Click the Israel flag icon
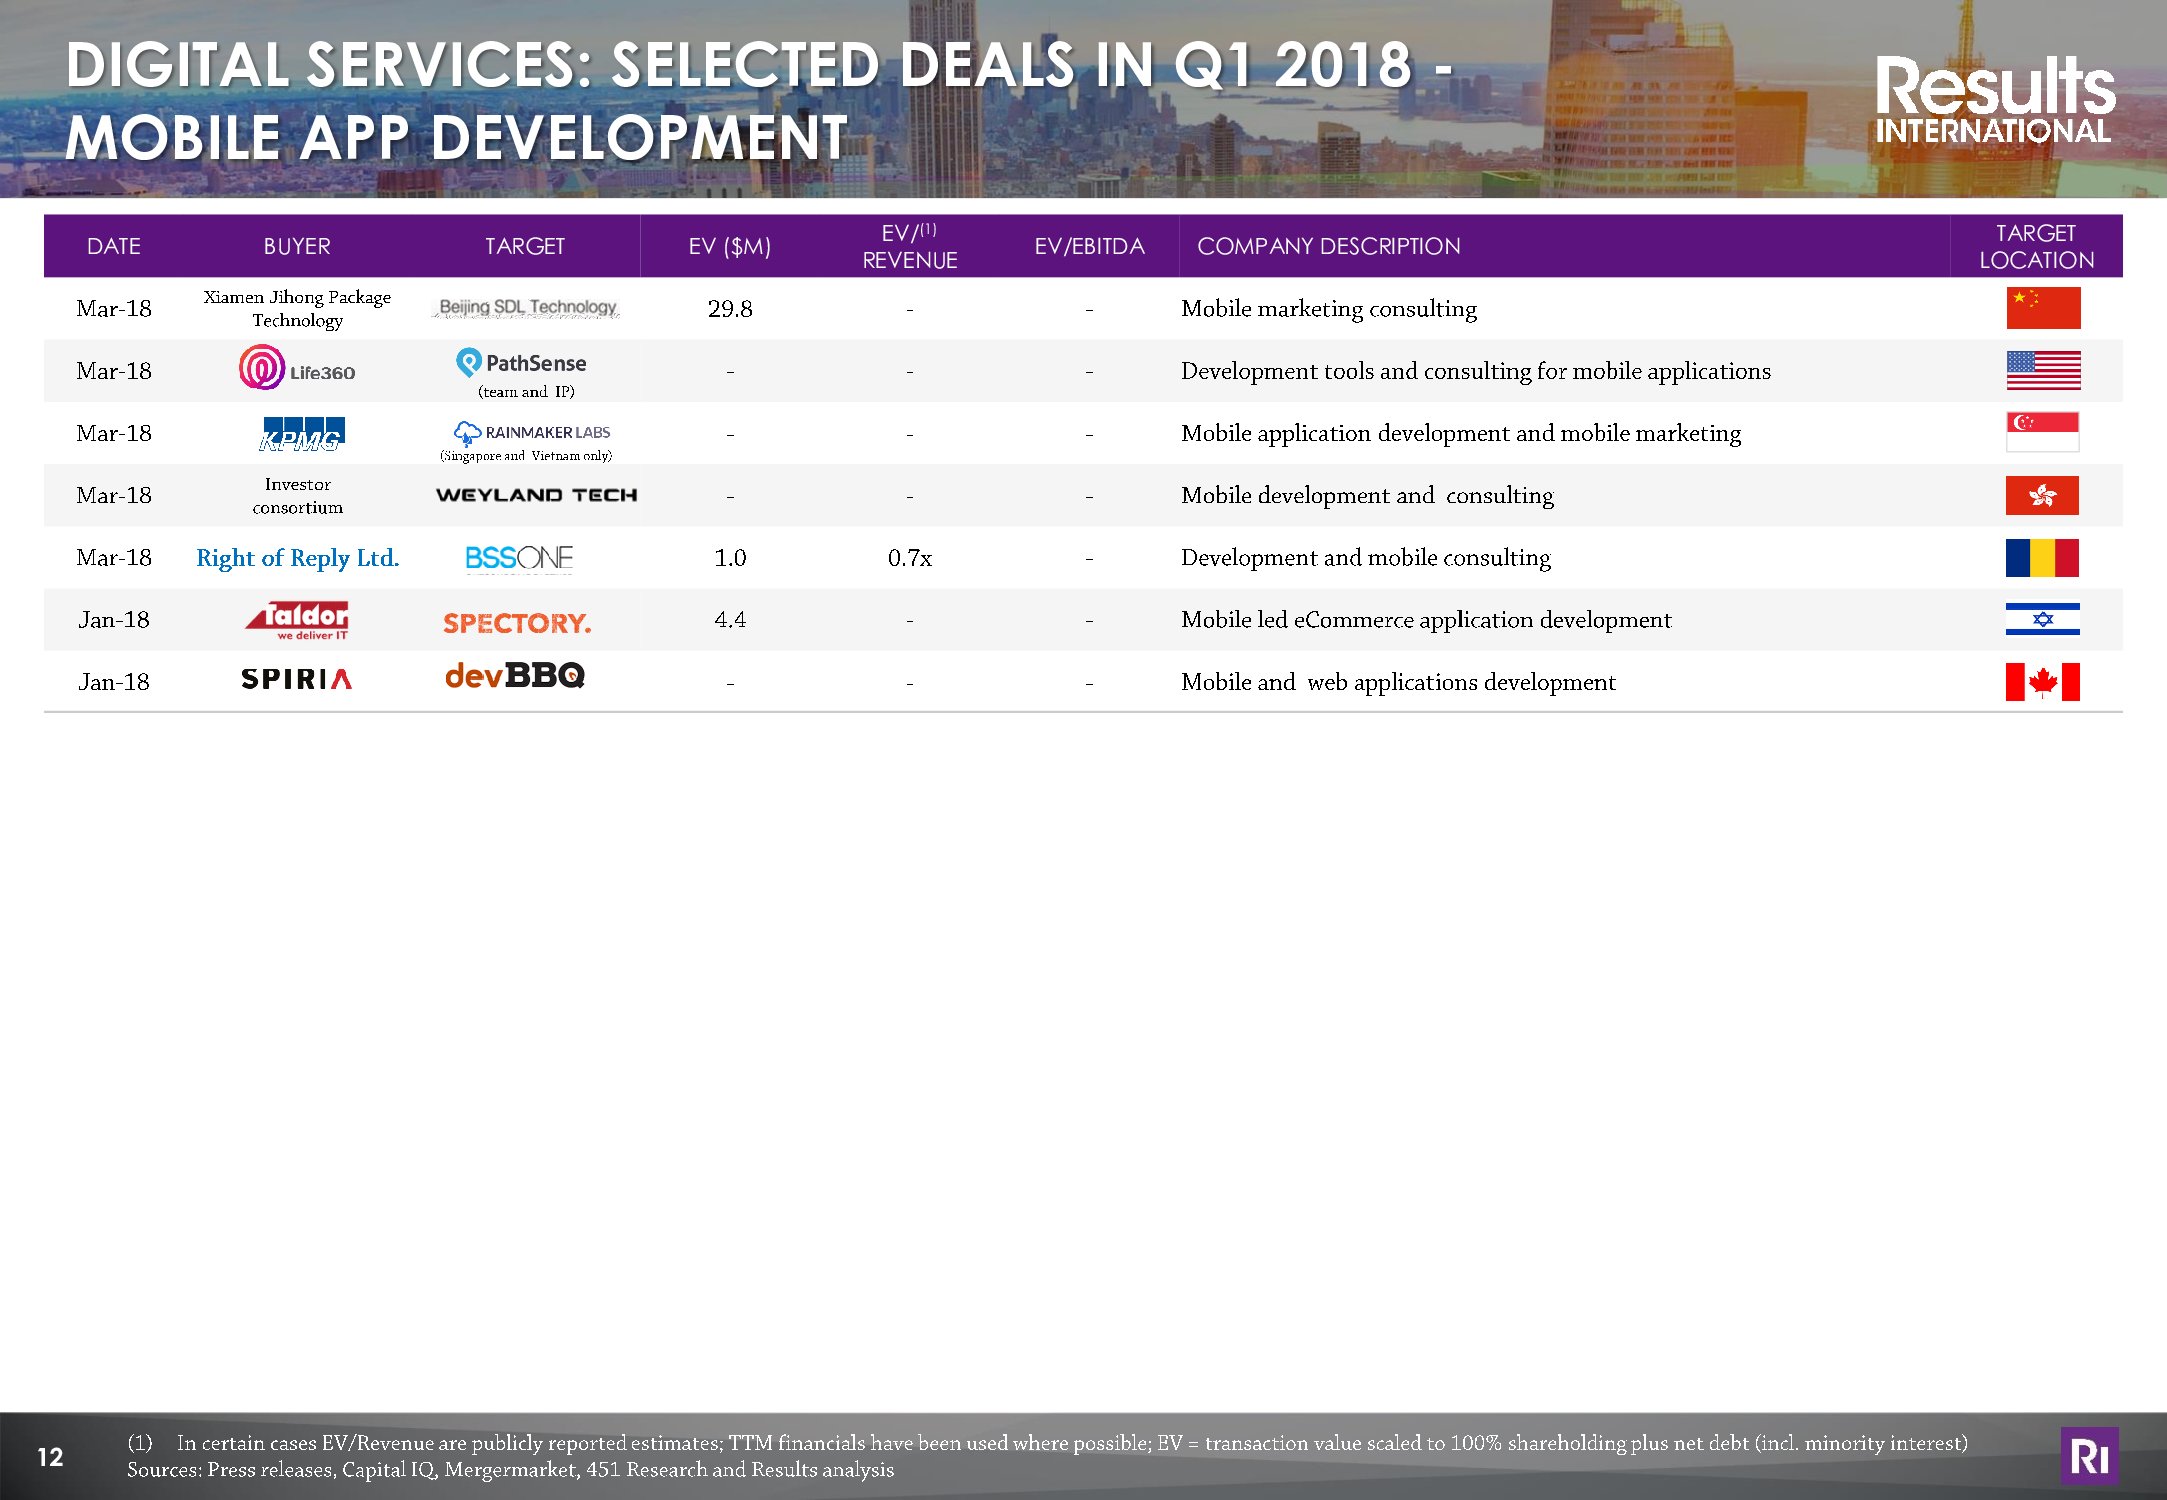This screenshot has width=2167, height=1500. click(2042, 619)
